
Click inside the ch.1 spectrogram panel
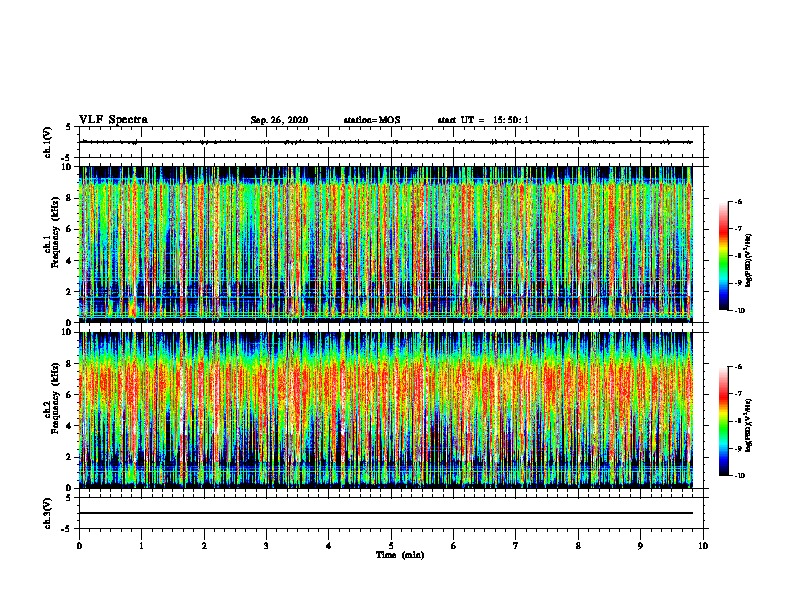tap(386, 244)
